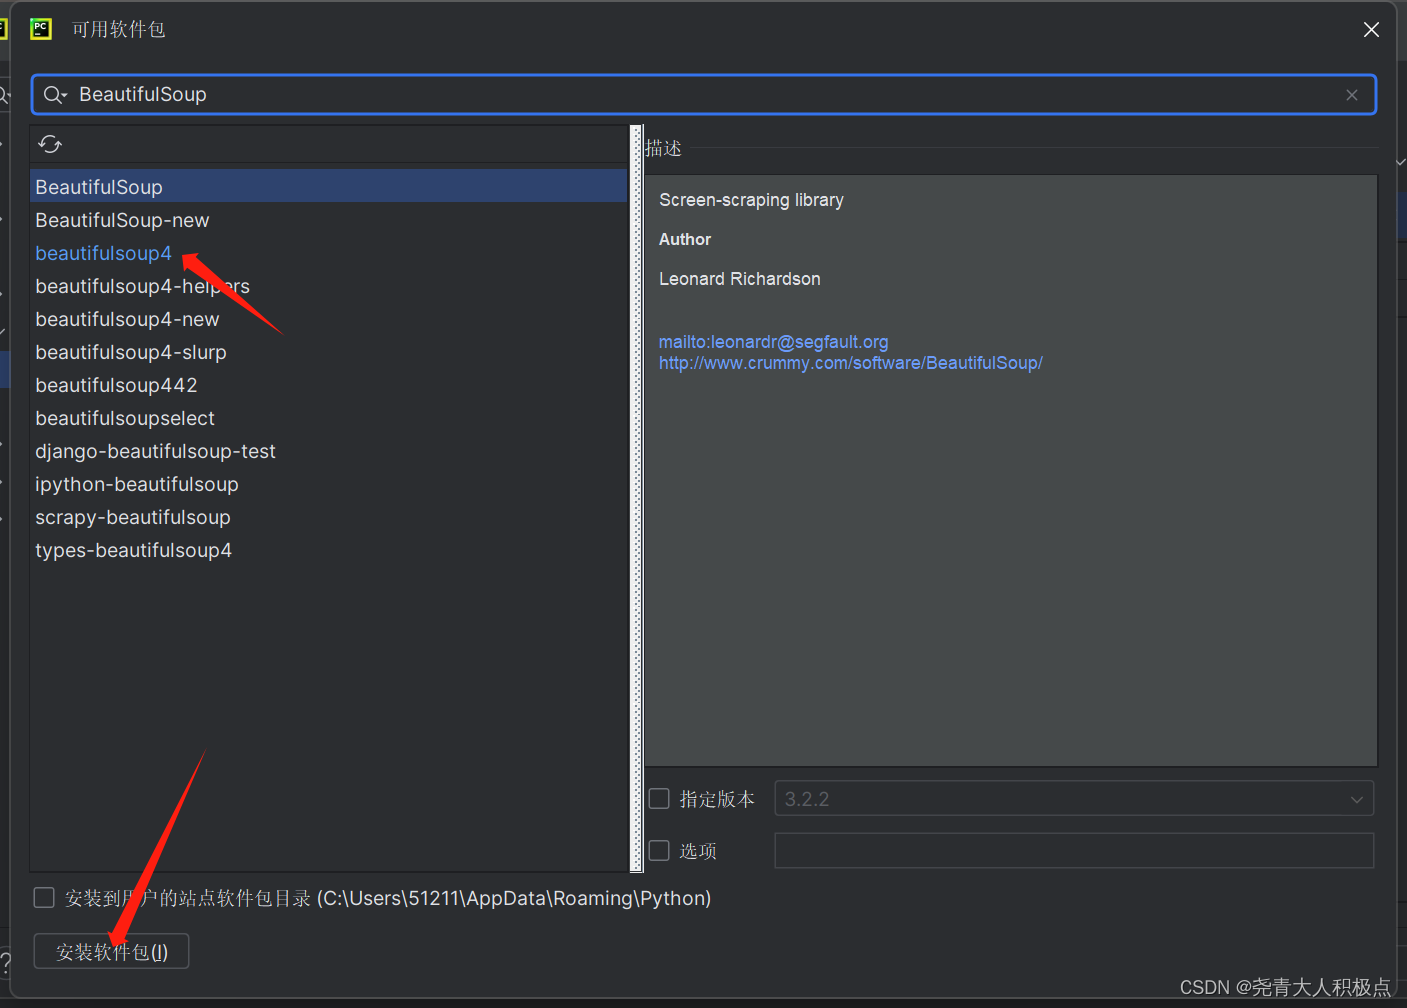Toggle install to user site packages checkbox
The image size is (1407, 1008).
44,898
